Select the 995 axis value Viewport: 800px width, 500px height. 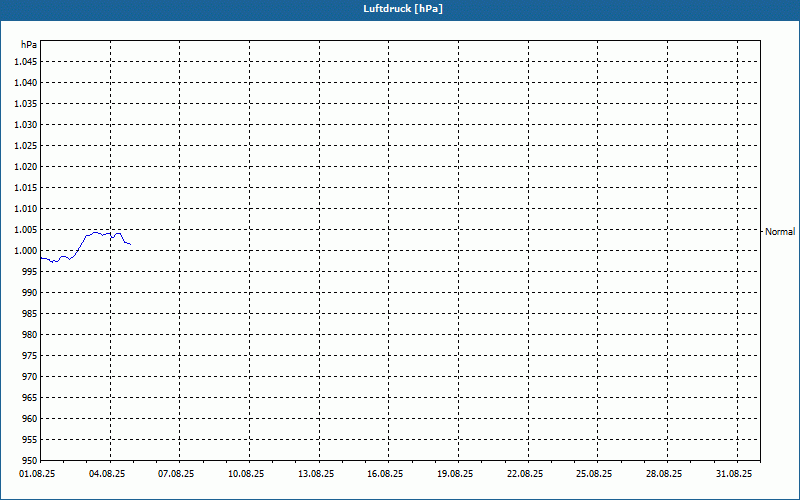coord(30,271)
